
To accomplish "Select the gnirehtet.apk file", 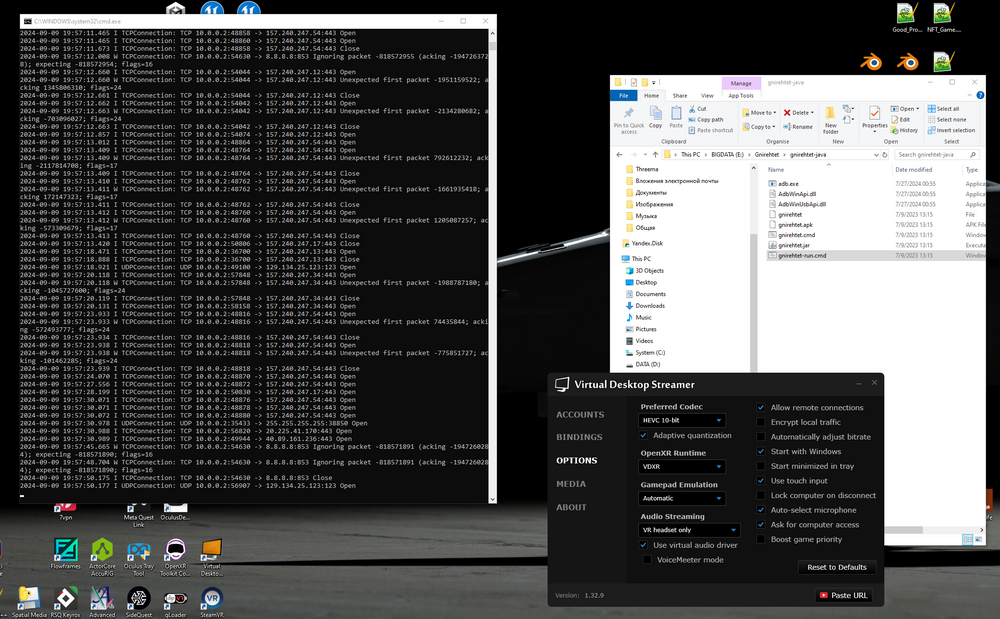I will [796, 225].
